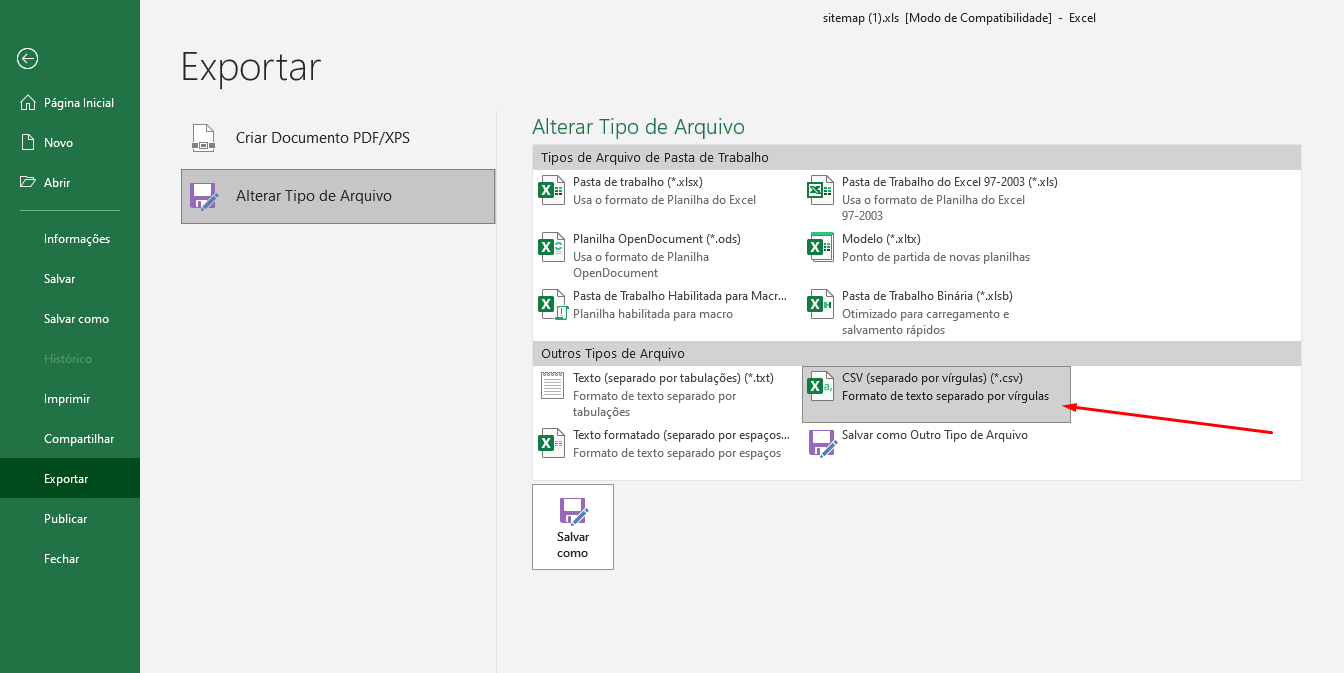Screen dimensions: 1344x673
Task: Open the Abrir menu item
Action: pos(70,182)
